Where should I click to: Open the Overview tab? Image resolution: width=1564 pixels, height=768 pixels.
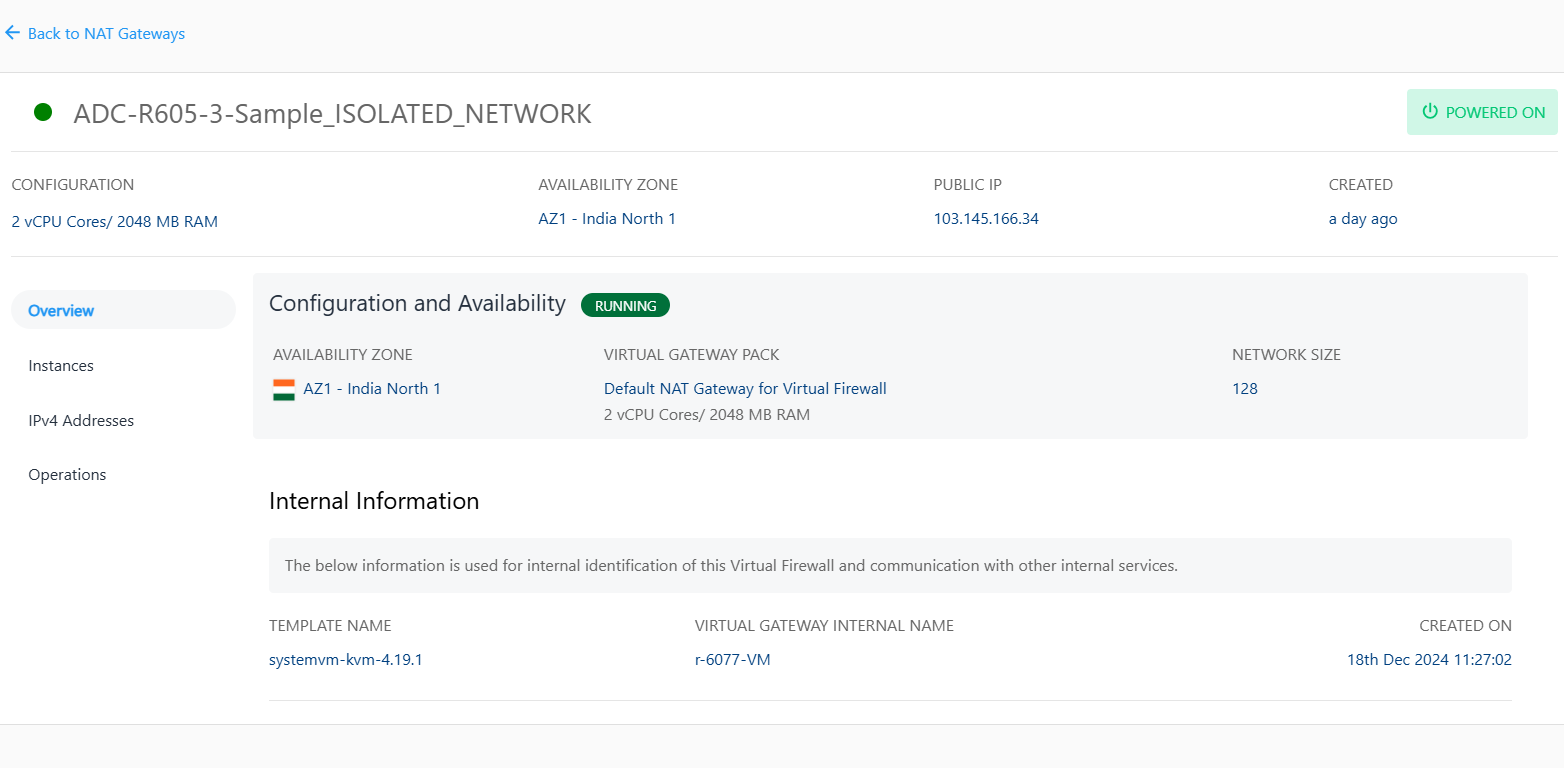[x=61, y=310]
